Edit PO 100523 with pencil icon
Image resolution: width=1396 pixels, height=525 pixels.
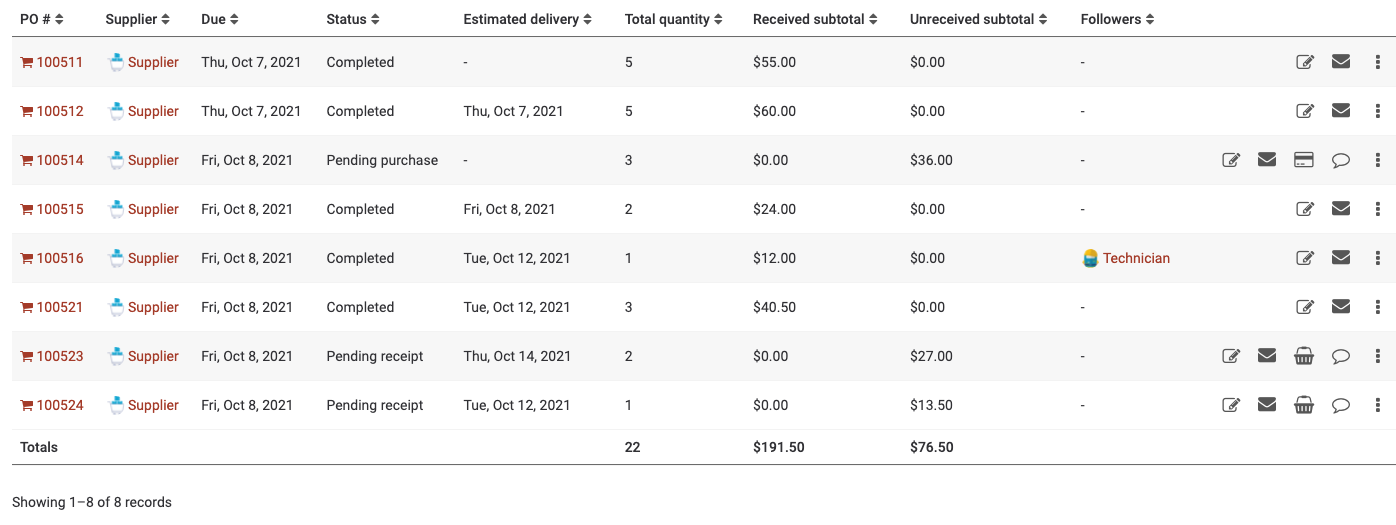tap(1232, 356)
